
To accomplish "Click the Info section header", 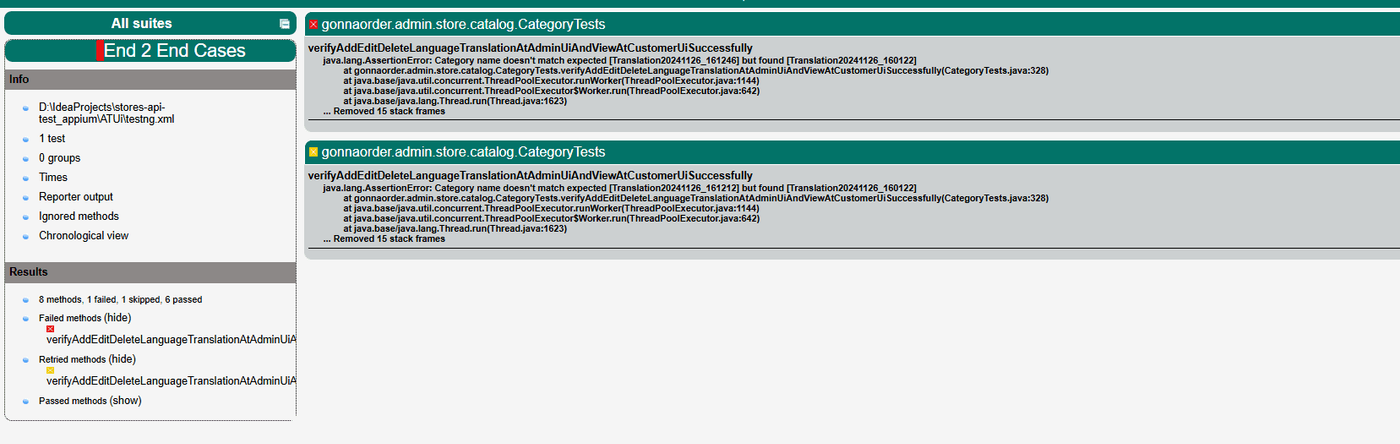I will pyautogui.click(x=150, y=80).
